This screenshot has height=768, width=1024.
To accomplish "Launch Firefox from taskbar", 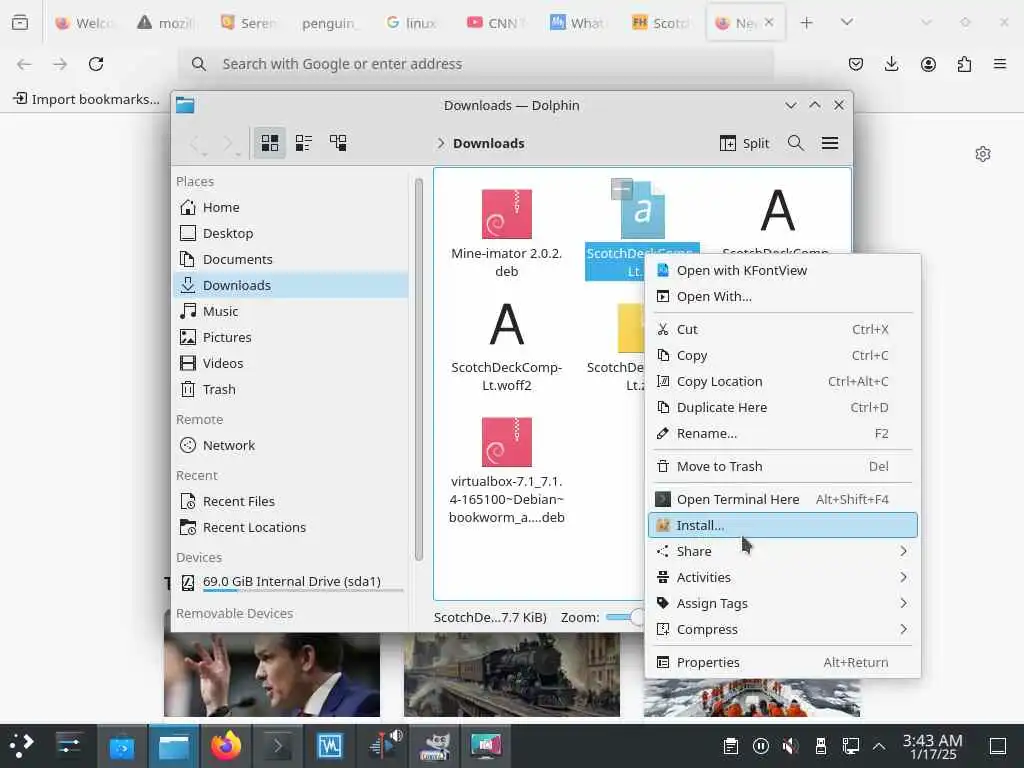I will coord(226,745).
